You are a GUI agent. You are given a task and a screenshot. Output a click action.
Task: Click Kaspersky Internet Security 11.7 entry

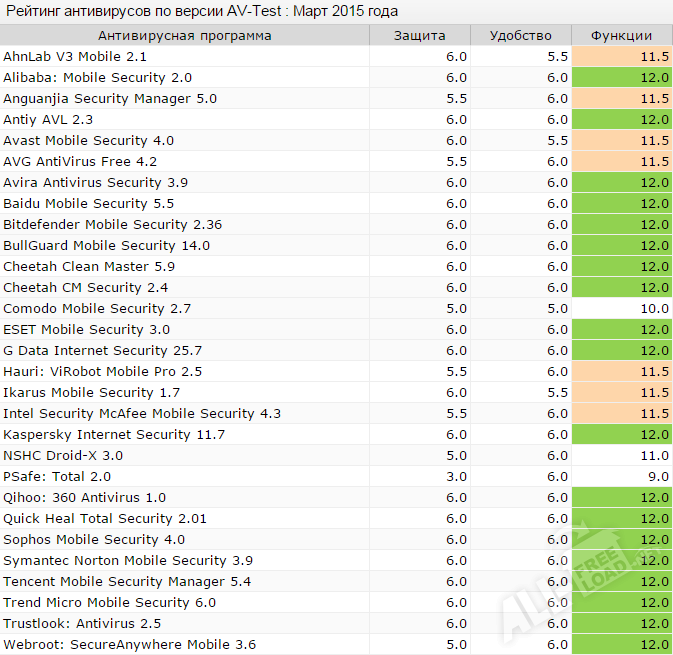[114, 435]
